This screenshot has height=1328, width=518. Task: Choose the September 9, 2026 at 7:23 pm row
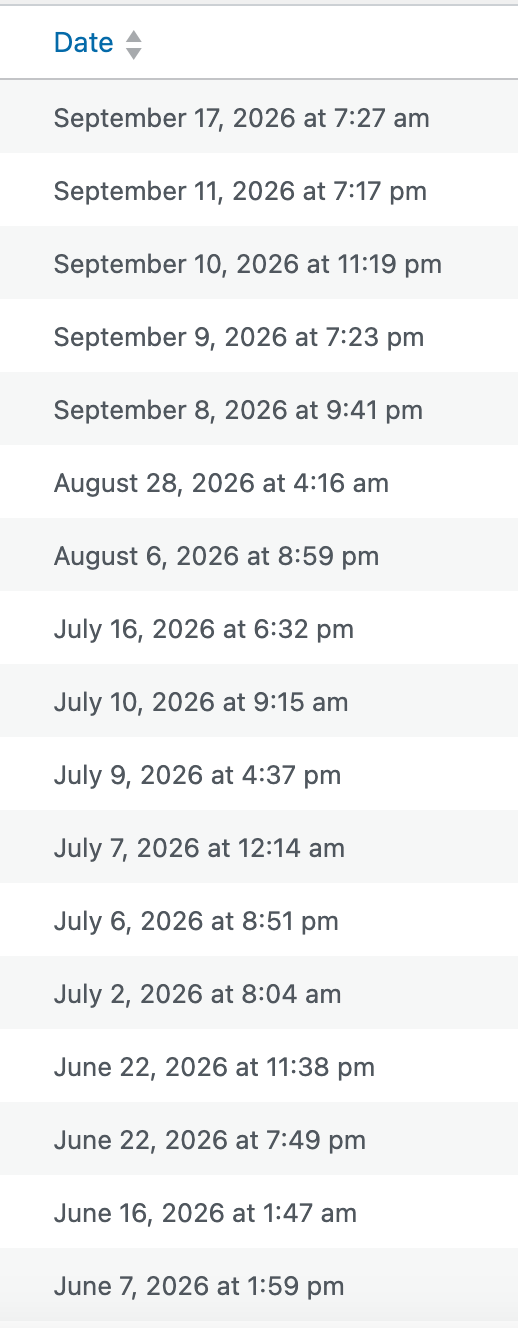(259, 336)
